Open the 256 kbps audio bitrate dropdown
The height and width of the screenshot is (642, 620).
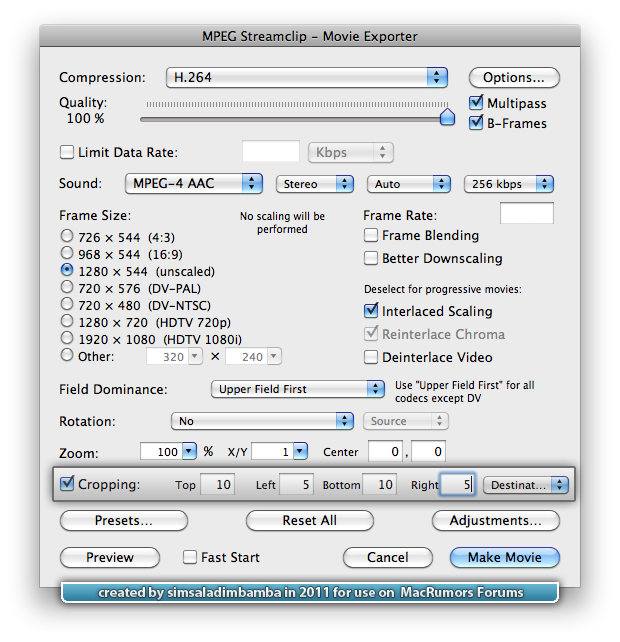coord(509,184)
